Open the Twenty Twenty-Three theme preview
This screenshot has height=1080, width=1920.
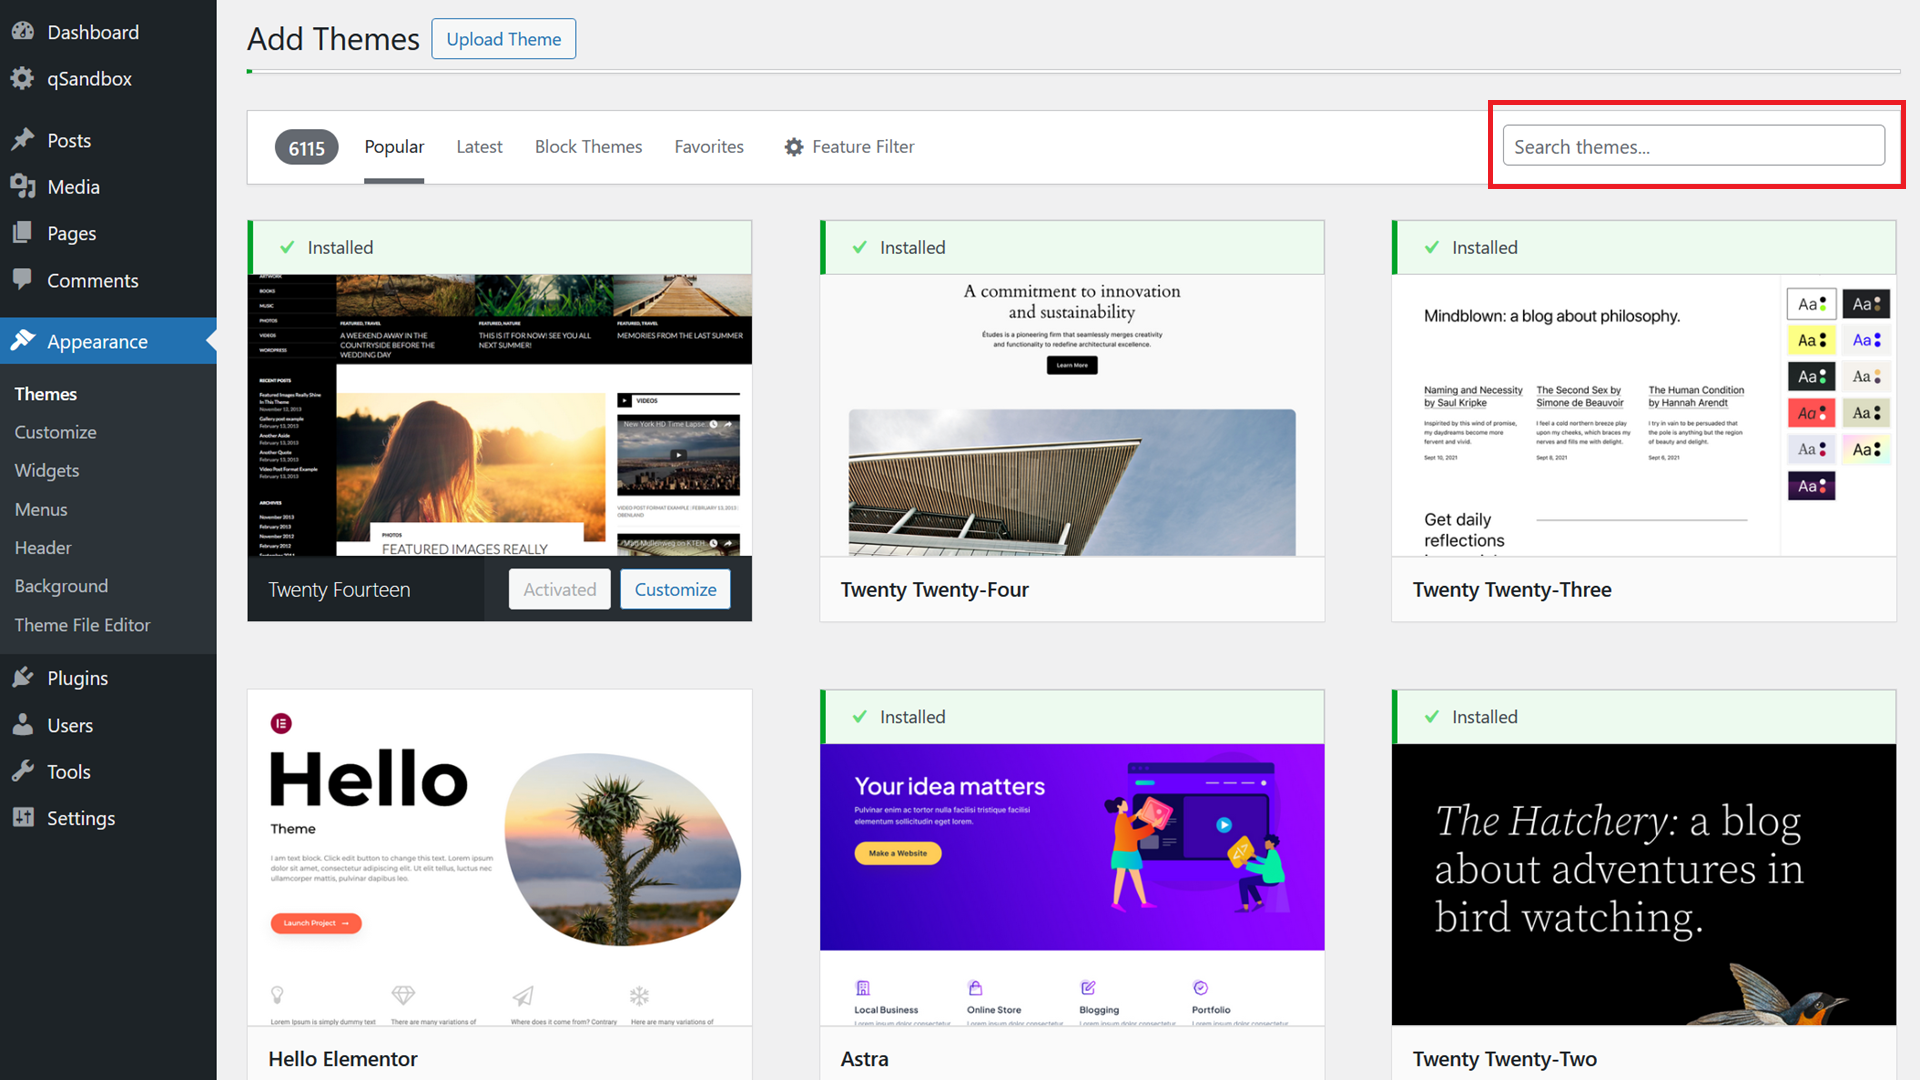coord(1644,415)
